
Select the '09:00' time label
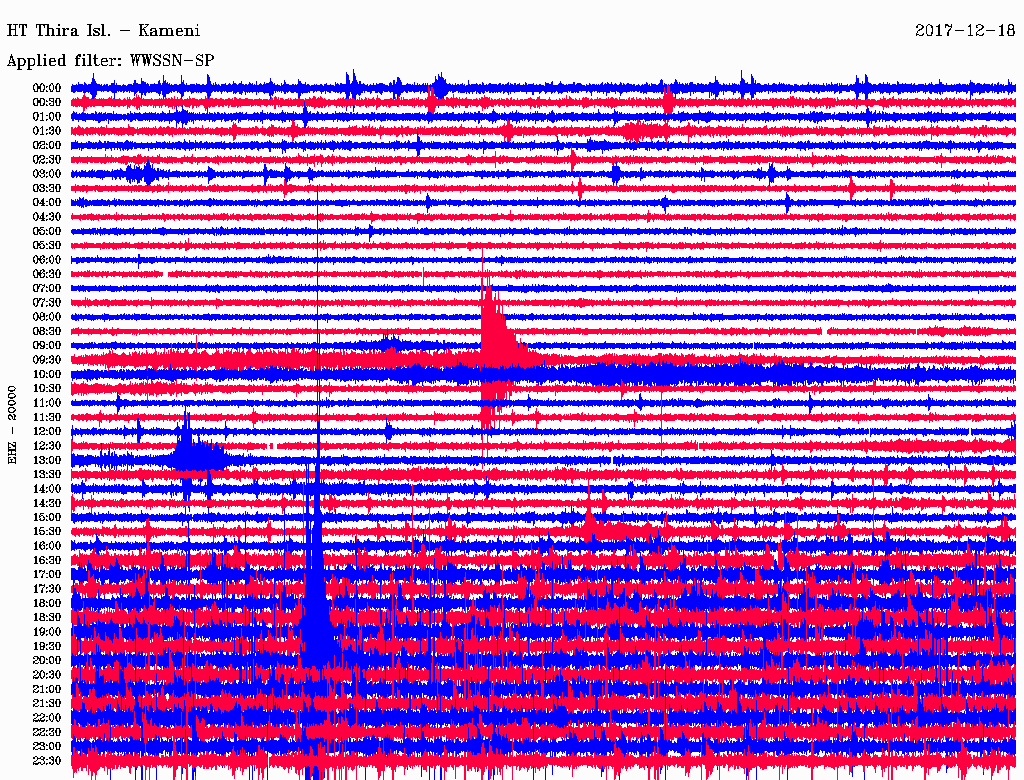47,346
